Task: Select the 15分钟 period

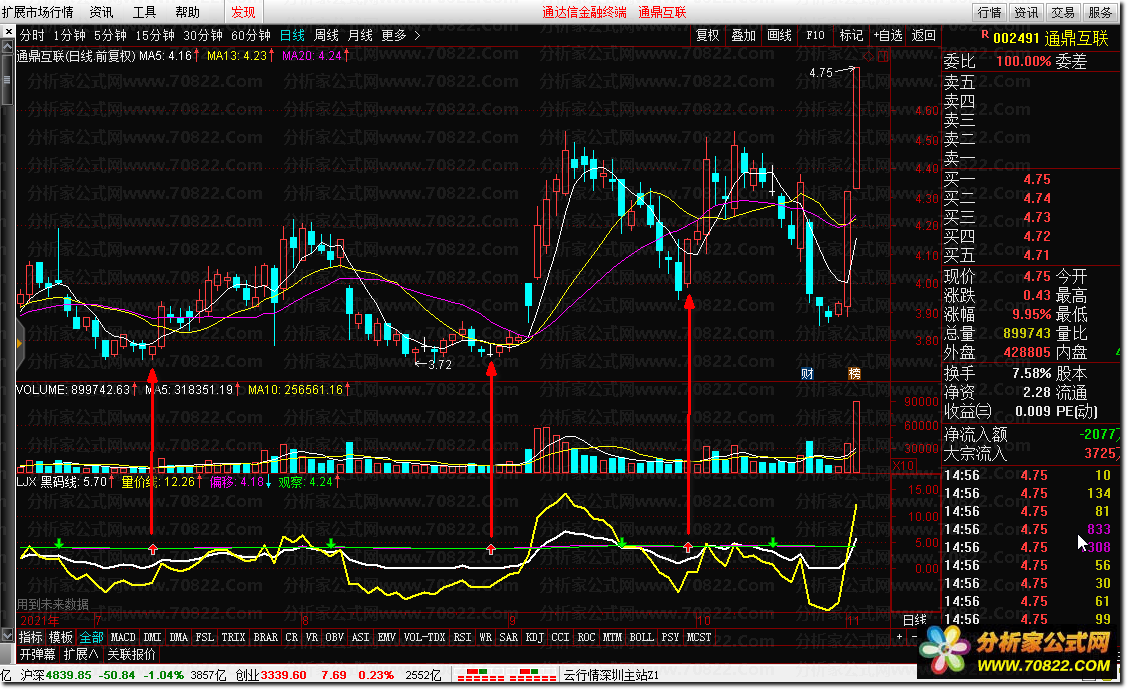Action: tap(155, 35)
